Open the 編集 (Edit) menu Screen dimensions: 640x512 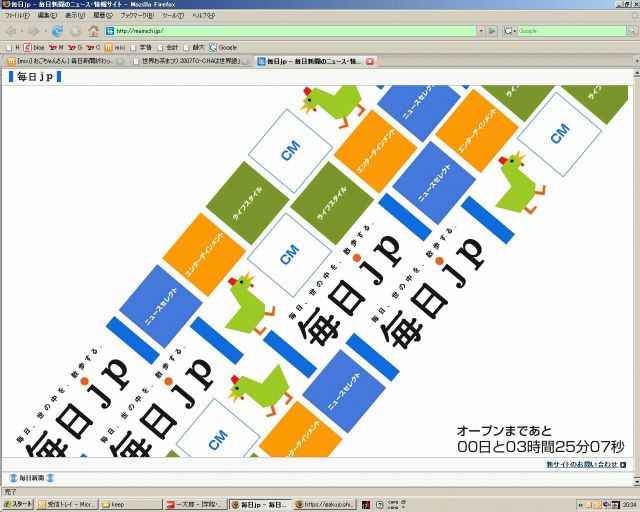[x=47, y=16]
